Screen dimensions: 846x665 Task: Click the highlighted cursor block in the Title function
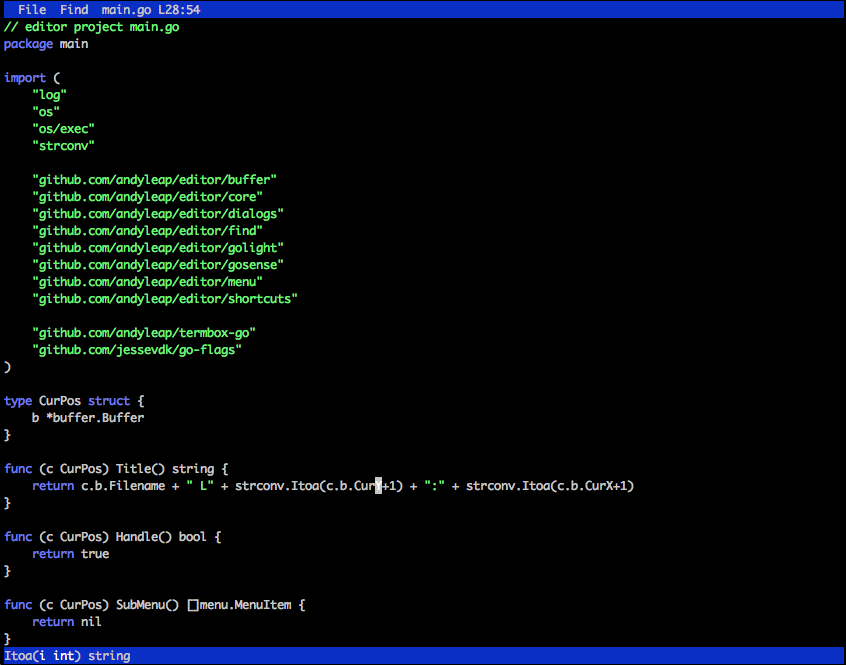(379, 486)
